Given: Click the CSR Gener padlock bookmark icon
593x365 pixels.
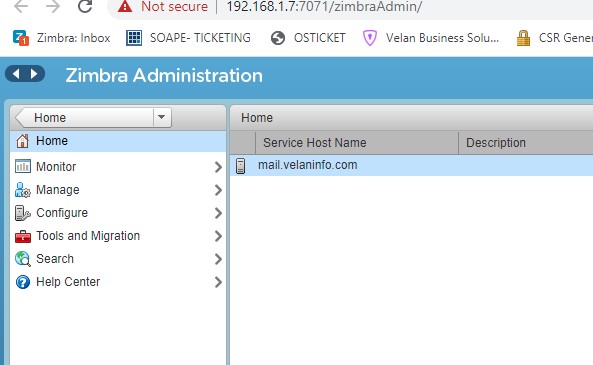Looking at the screenshot, I should tap(523, 38).
